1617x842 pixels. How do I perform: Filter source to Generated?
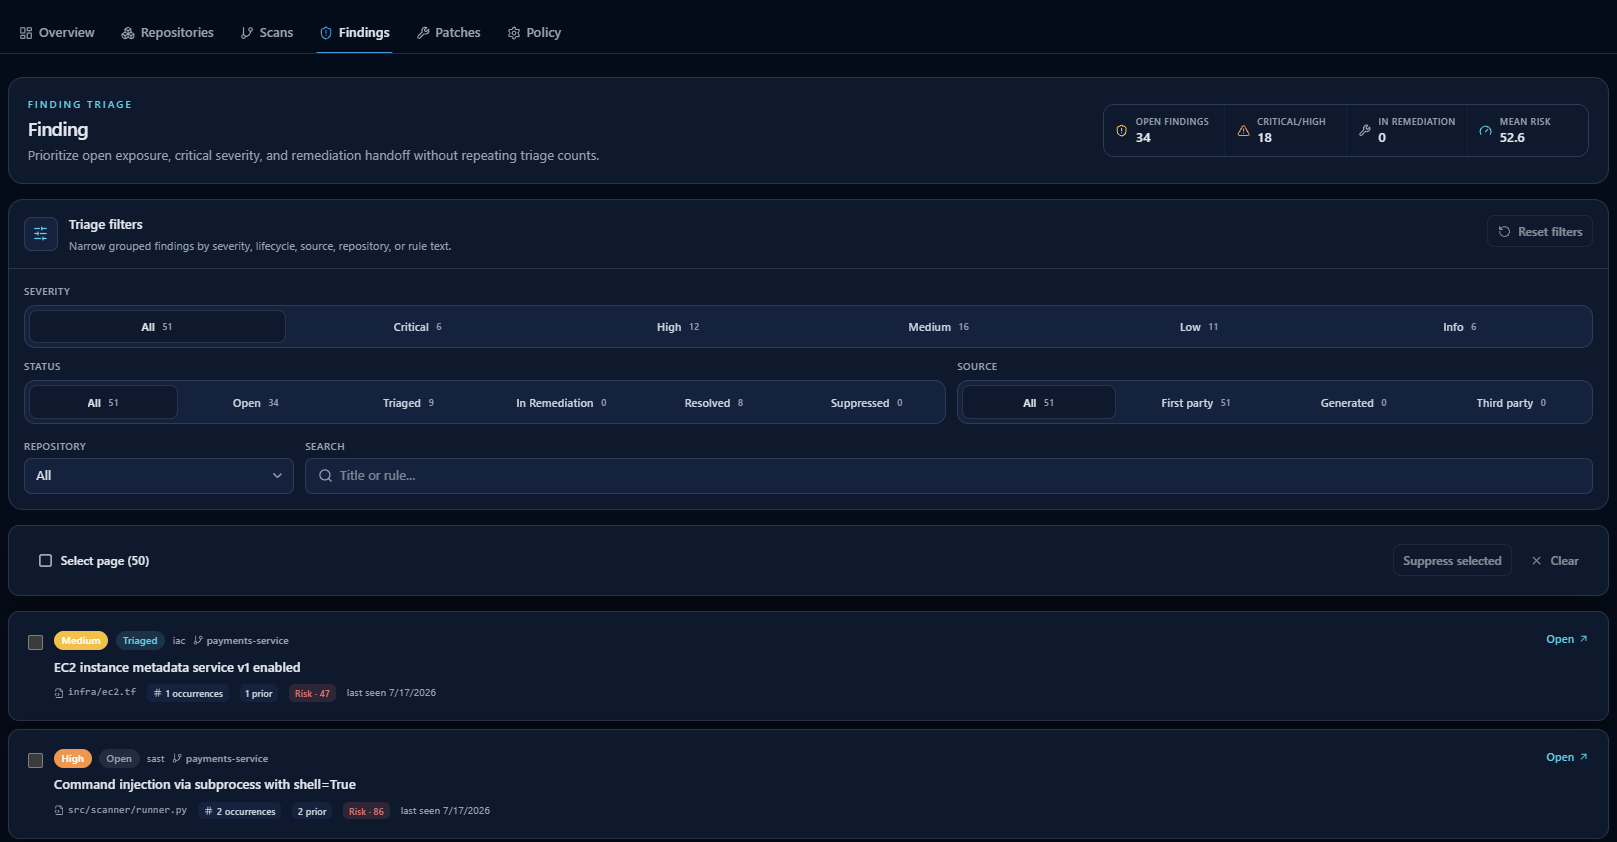pyautogui.click(x=1353, y=403)
